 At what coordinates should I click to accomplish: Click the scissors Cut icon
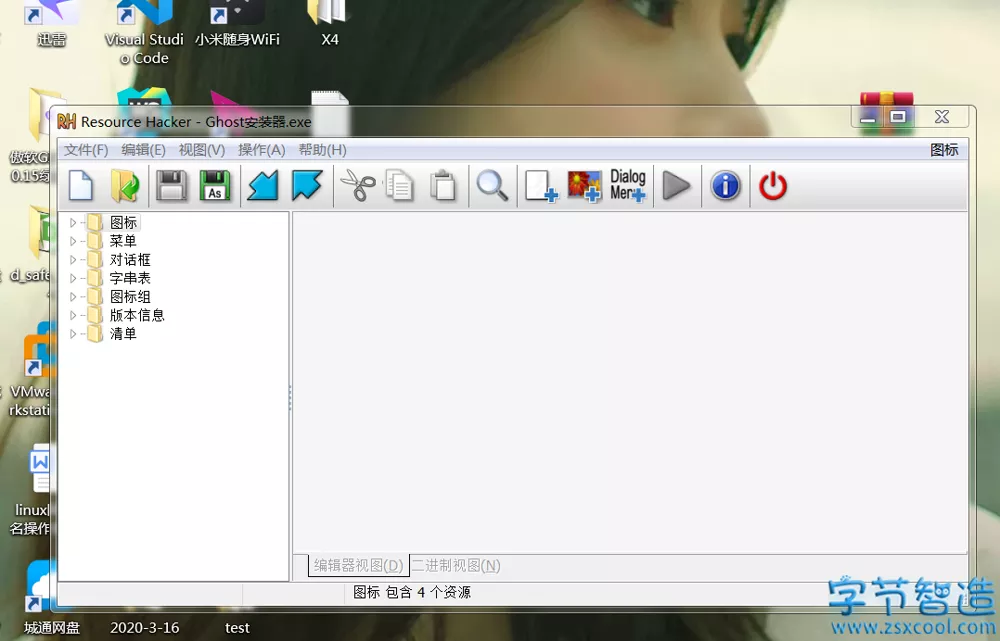click(357, 186)
